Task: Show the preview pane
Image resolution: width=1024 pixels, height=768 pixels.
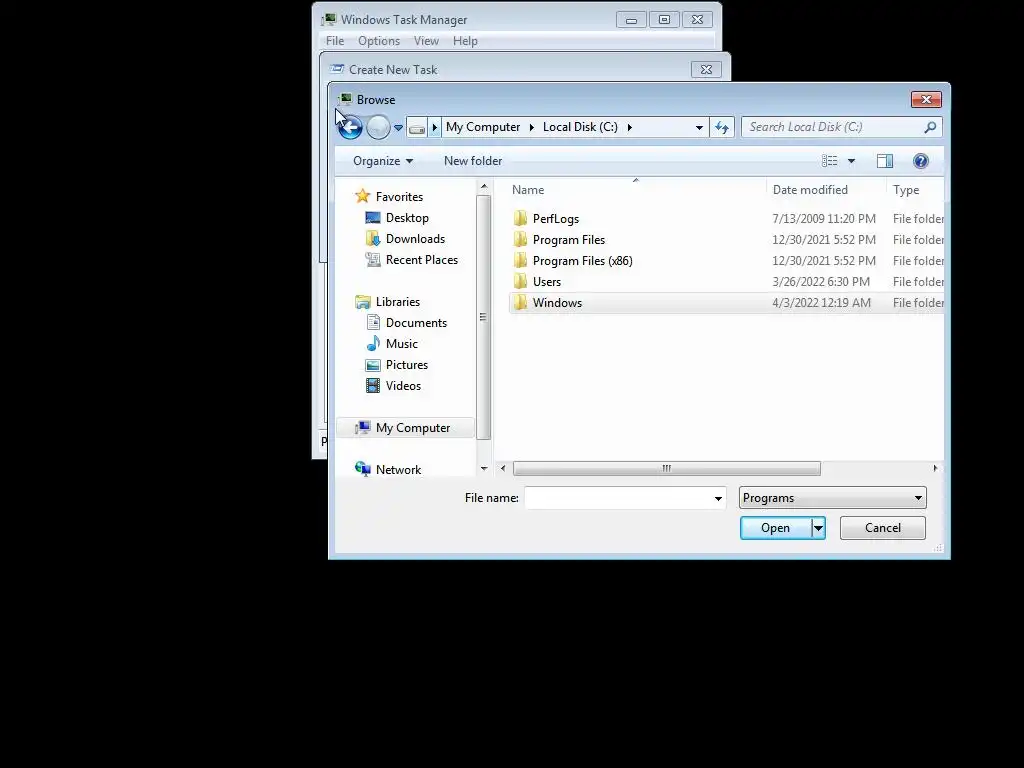Action: (x=885, y=161)
